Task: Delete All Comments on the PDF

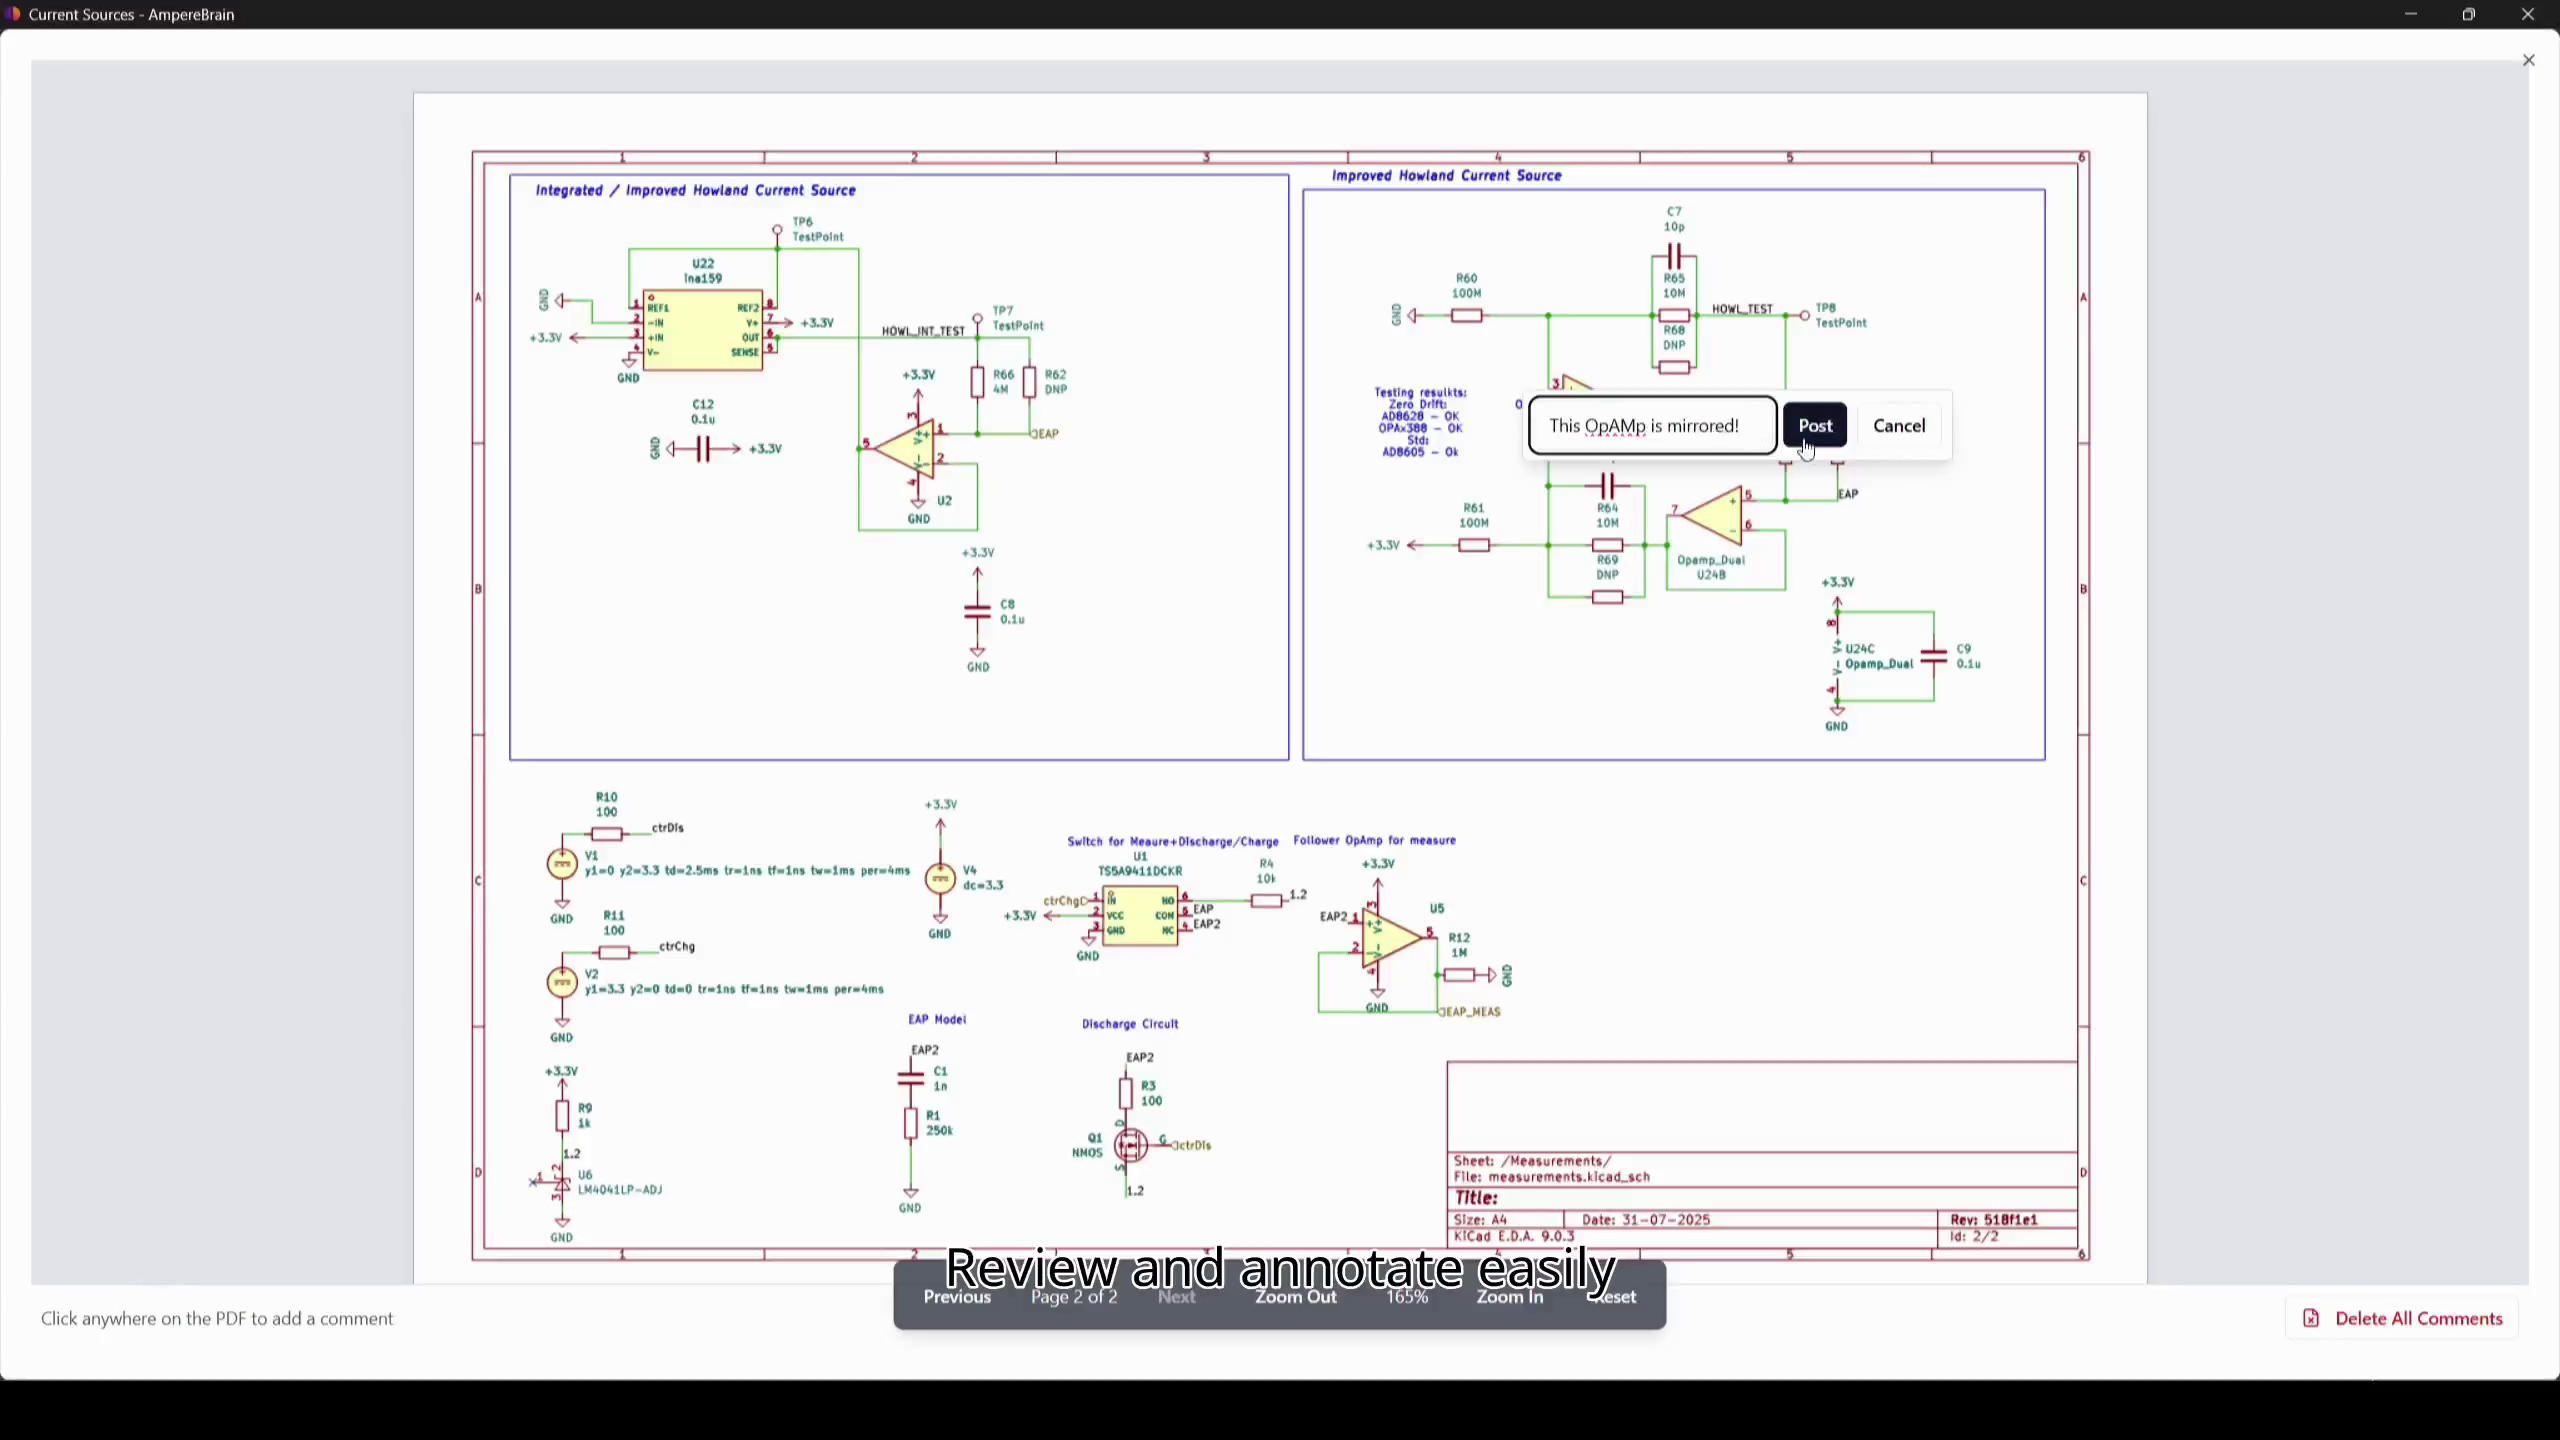Action: pyautogui.click(x=2402, y=1318)
